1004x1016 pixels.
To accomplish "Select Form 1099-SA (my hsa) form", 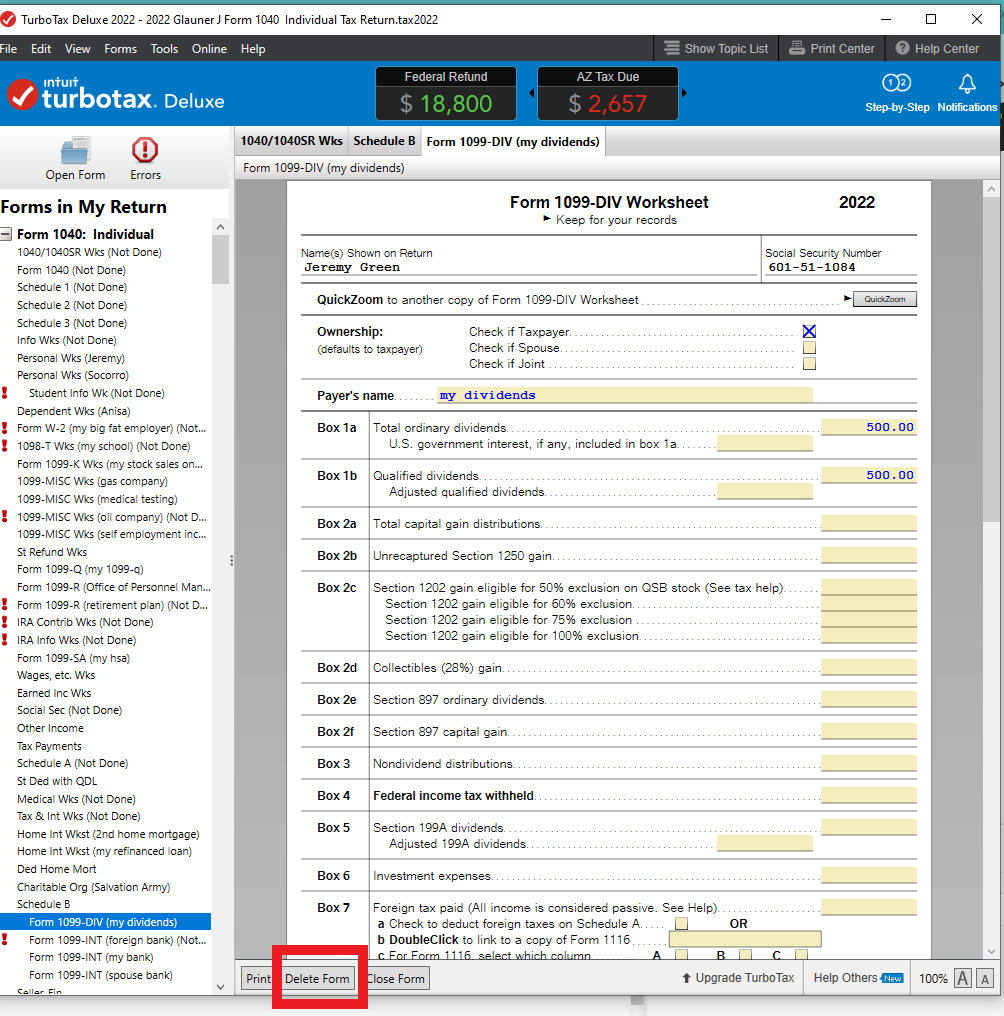I will [73, 658].
